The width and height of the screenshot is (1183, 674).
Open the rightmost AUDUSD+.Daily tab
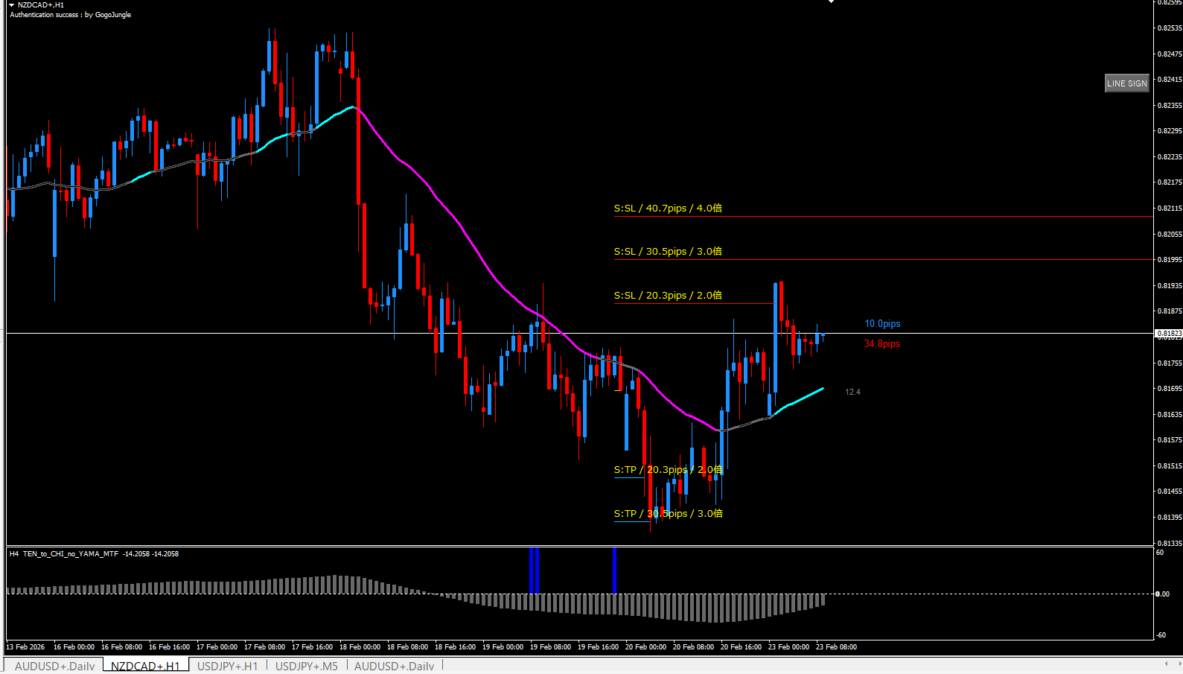pyautogui.click(x=394, y=666)
